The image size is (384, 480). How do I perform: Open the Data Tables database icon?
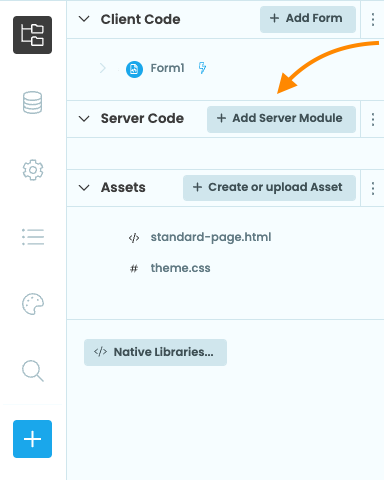click(x=32, y=102)
